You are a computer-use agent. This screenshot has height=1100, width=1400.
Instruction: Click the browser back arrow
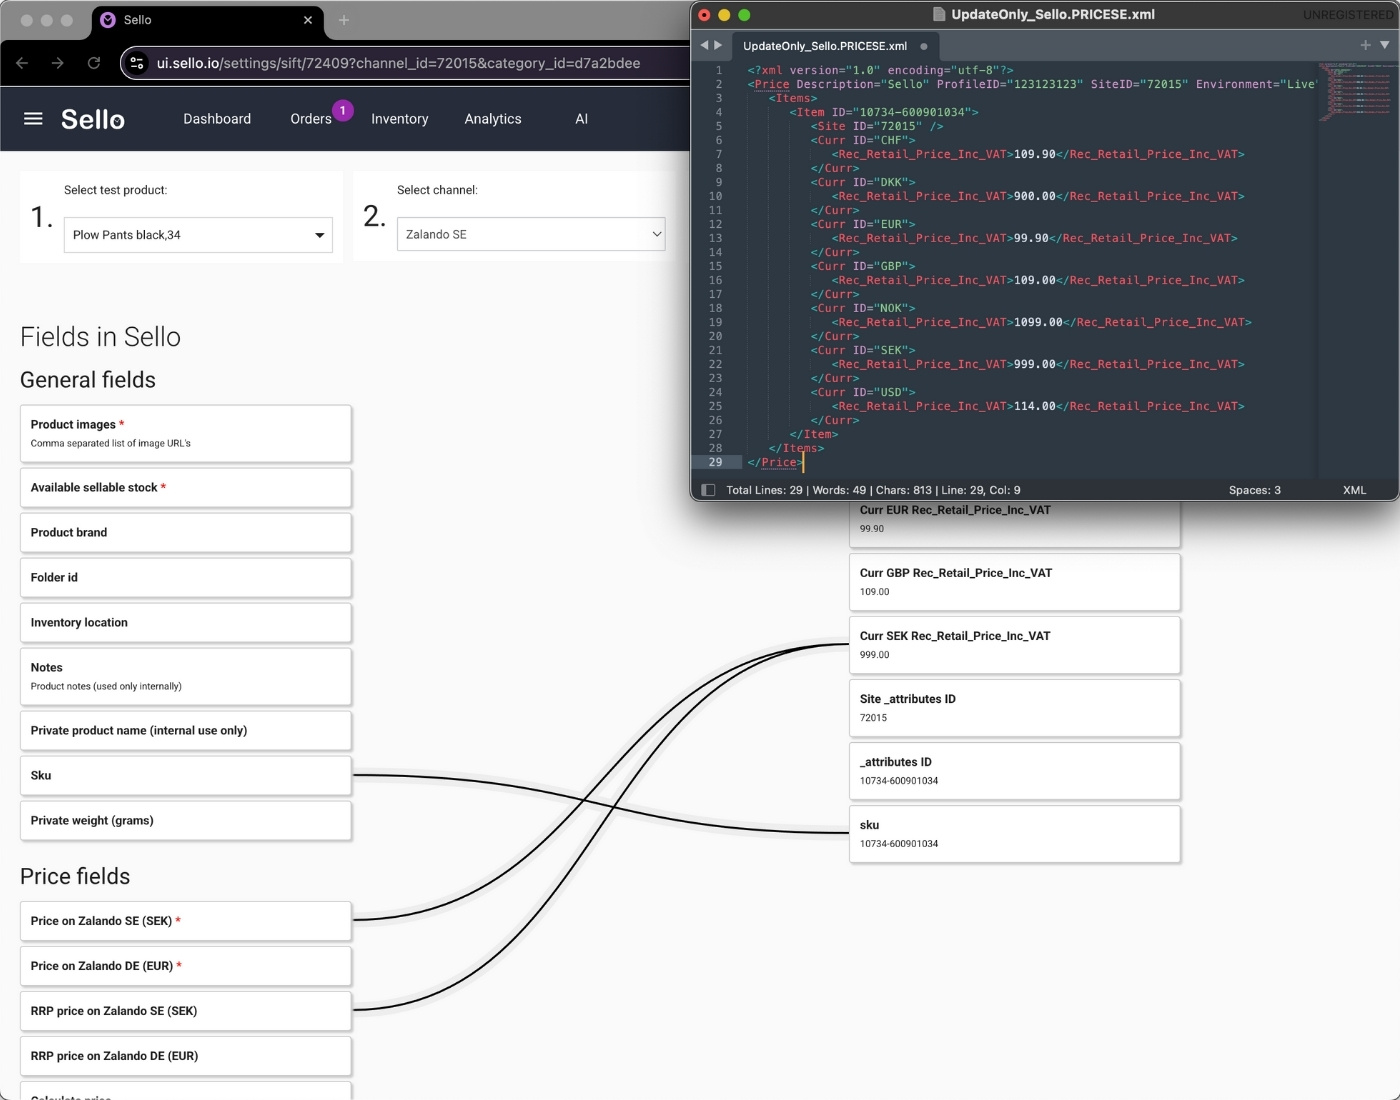coord(22,62)
